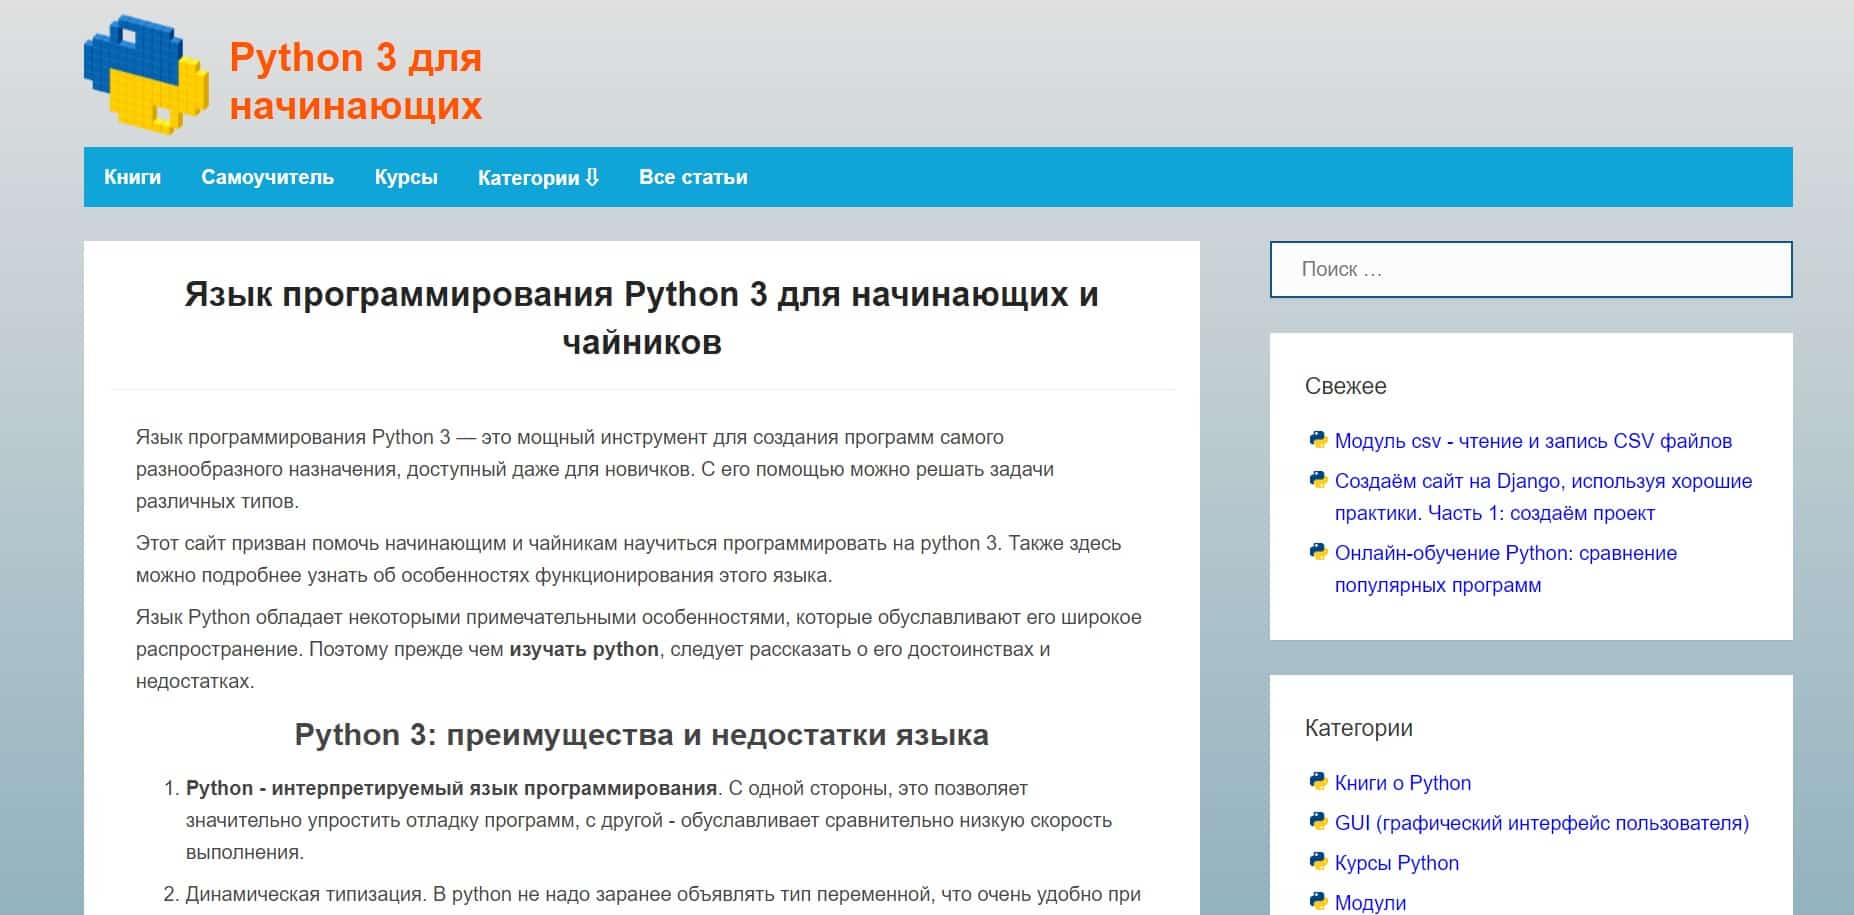The height and width of the screenshot is (915, 1854).
Task: Open the 'Книги о Python' category
Action: coord(1403,783)
